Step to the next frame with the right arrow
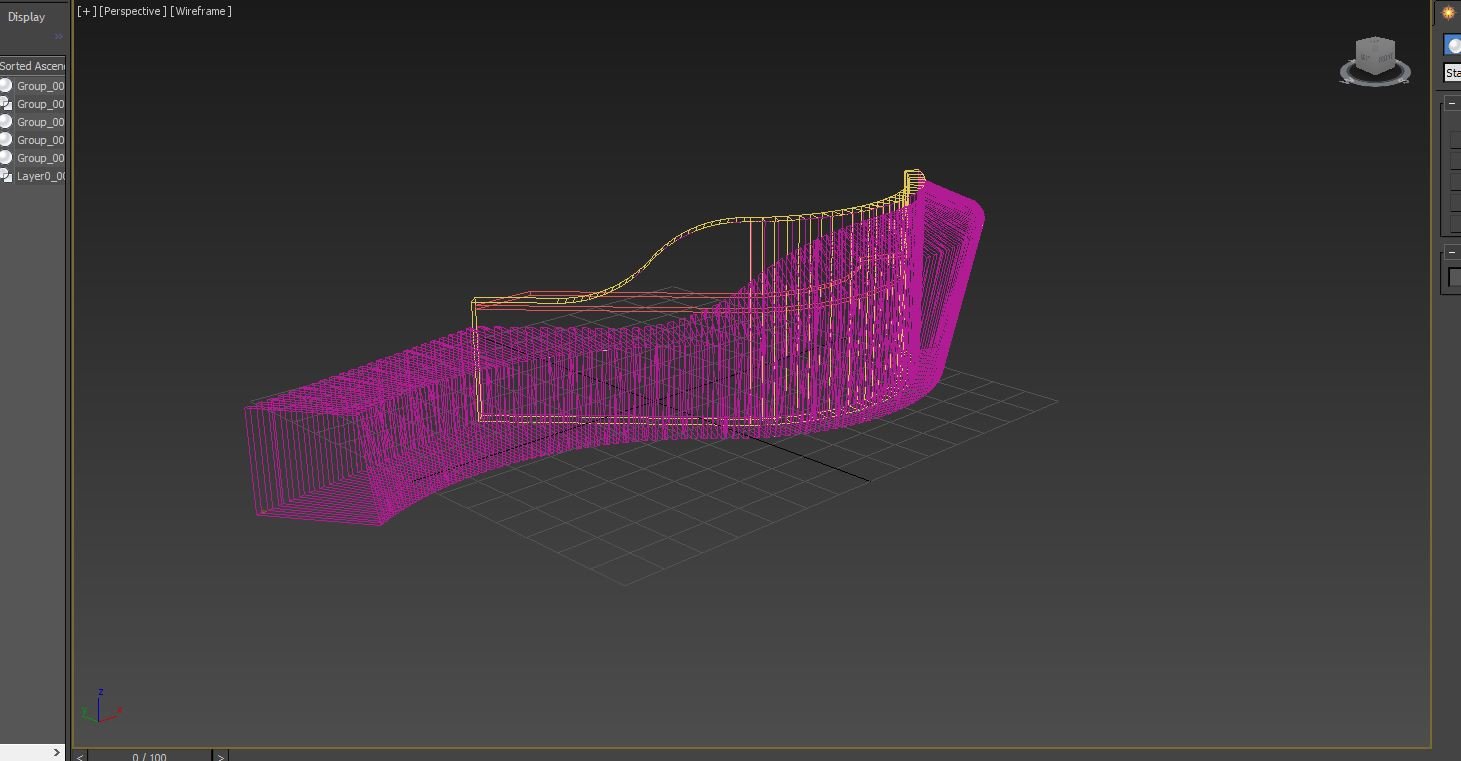The width and height of the screenshot is (1461, 761). pyautogui.click(x=220, y=757)
